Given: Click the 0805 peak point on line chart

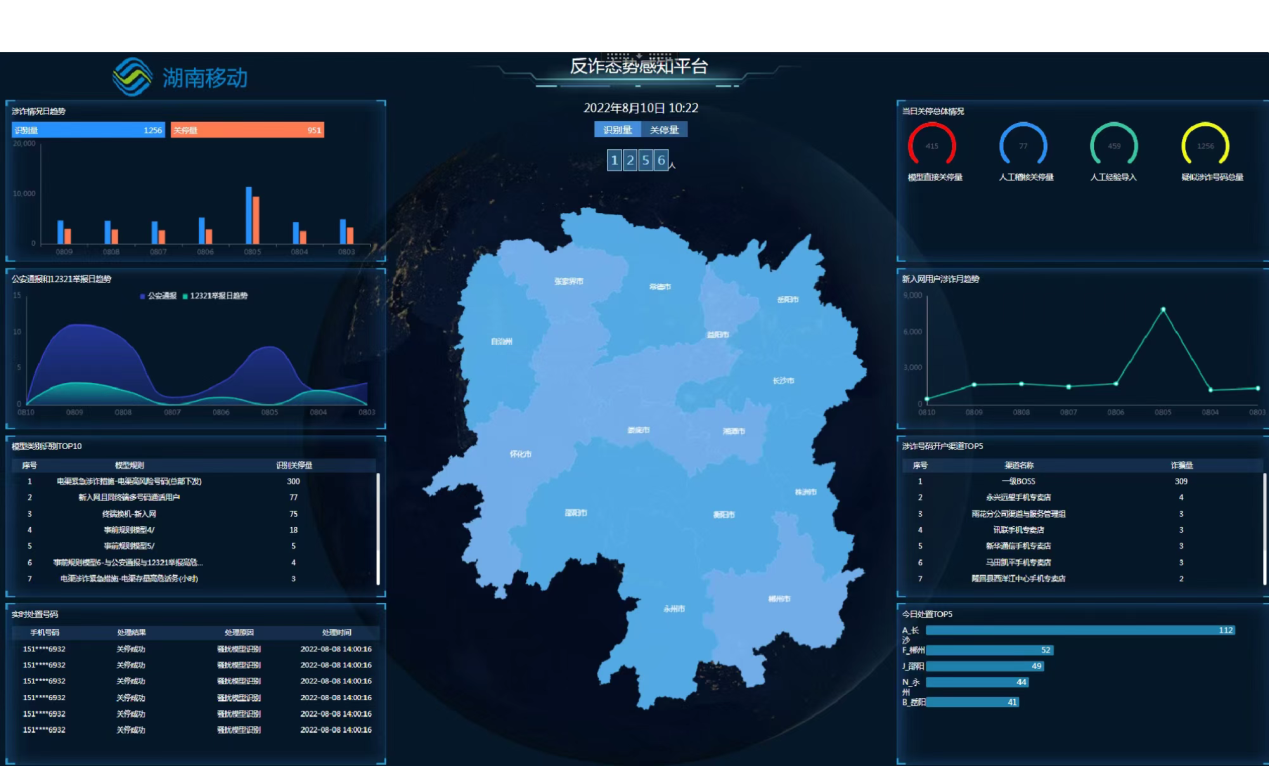Looking at the screenshot, I should [x=1163, y=309].
